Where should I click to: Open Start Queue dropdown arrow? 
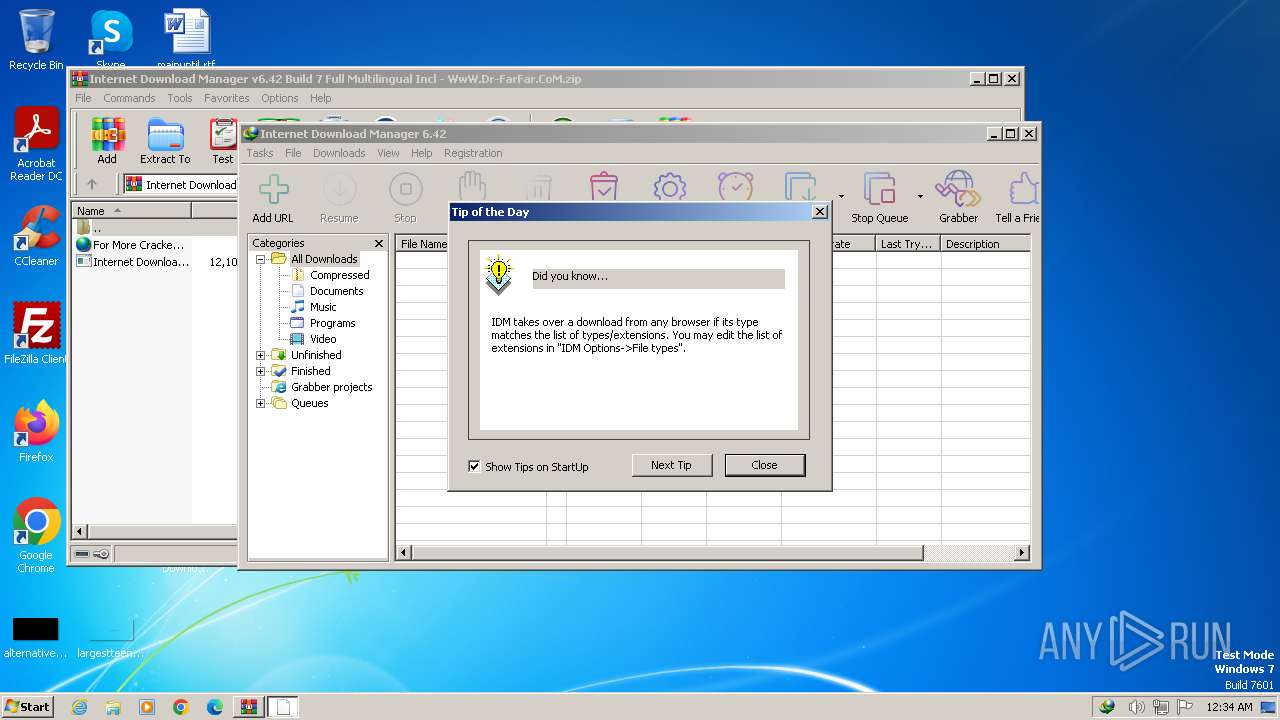(x=841, y=196)
